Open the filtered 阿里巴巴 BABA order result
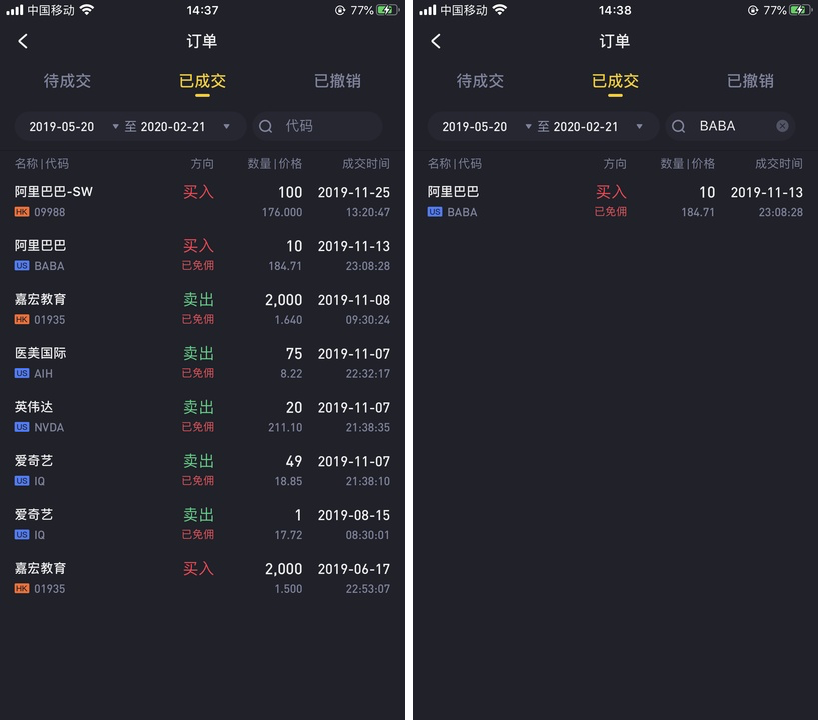This screenshot has height=720, width=818. [616, 201]
